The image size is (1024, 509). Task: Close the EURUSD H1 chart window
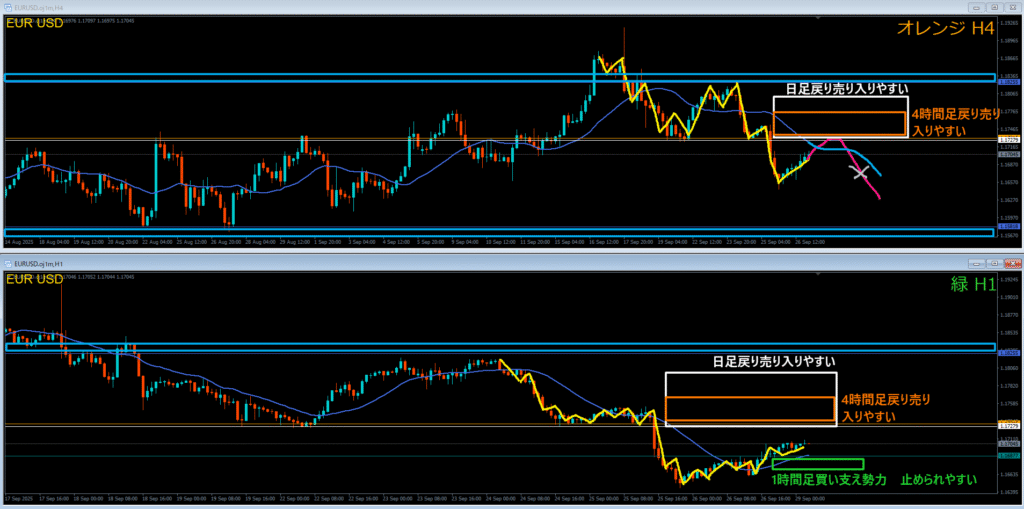pyautogui.click(x=1014, y=263)
